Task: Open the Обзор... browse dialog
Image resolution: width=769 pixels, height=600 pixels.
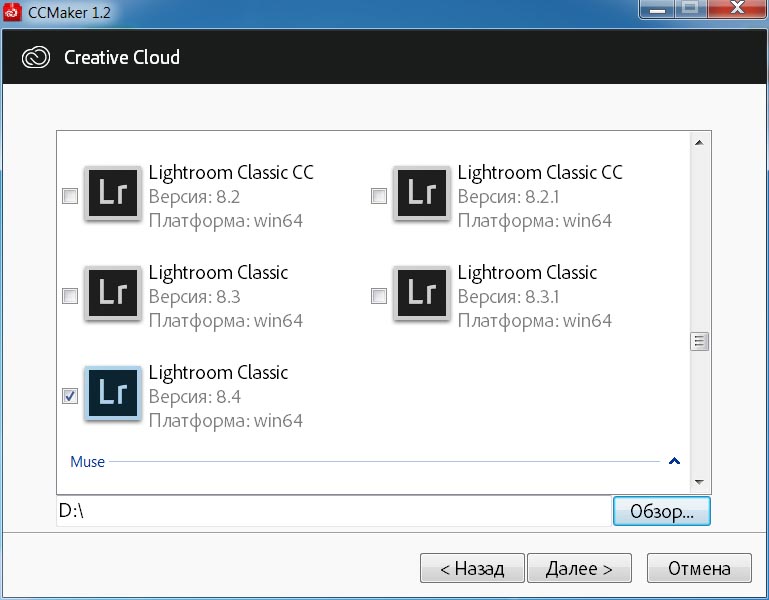Action: tap(662, 511)
